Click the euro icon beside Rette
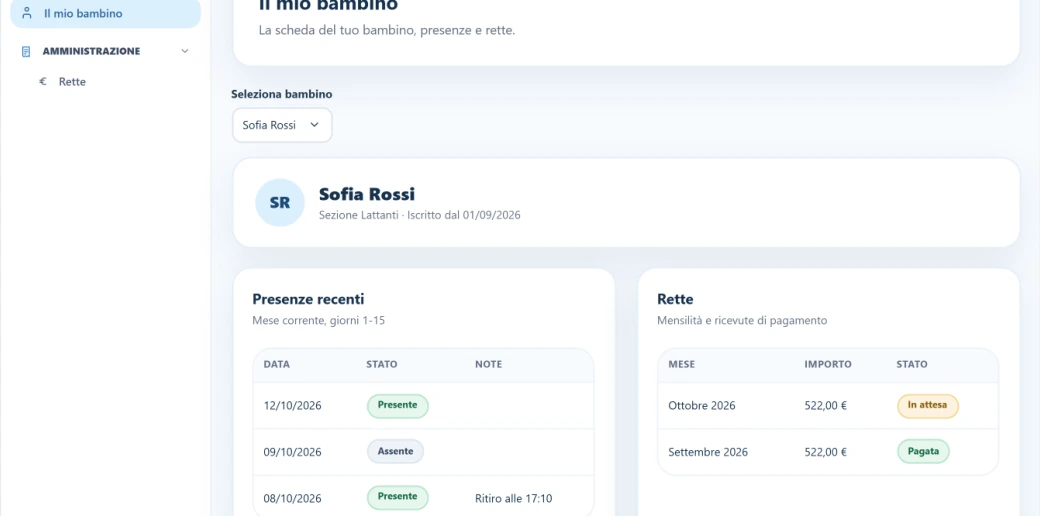Viewport: 1040px width, 517px height. point(43,82)
